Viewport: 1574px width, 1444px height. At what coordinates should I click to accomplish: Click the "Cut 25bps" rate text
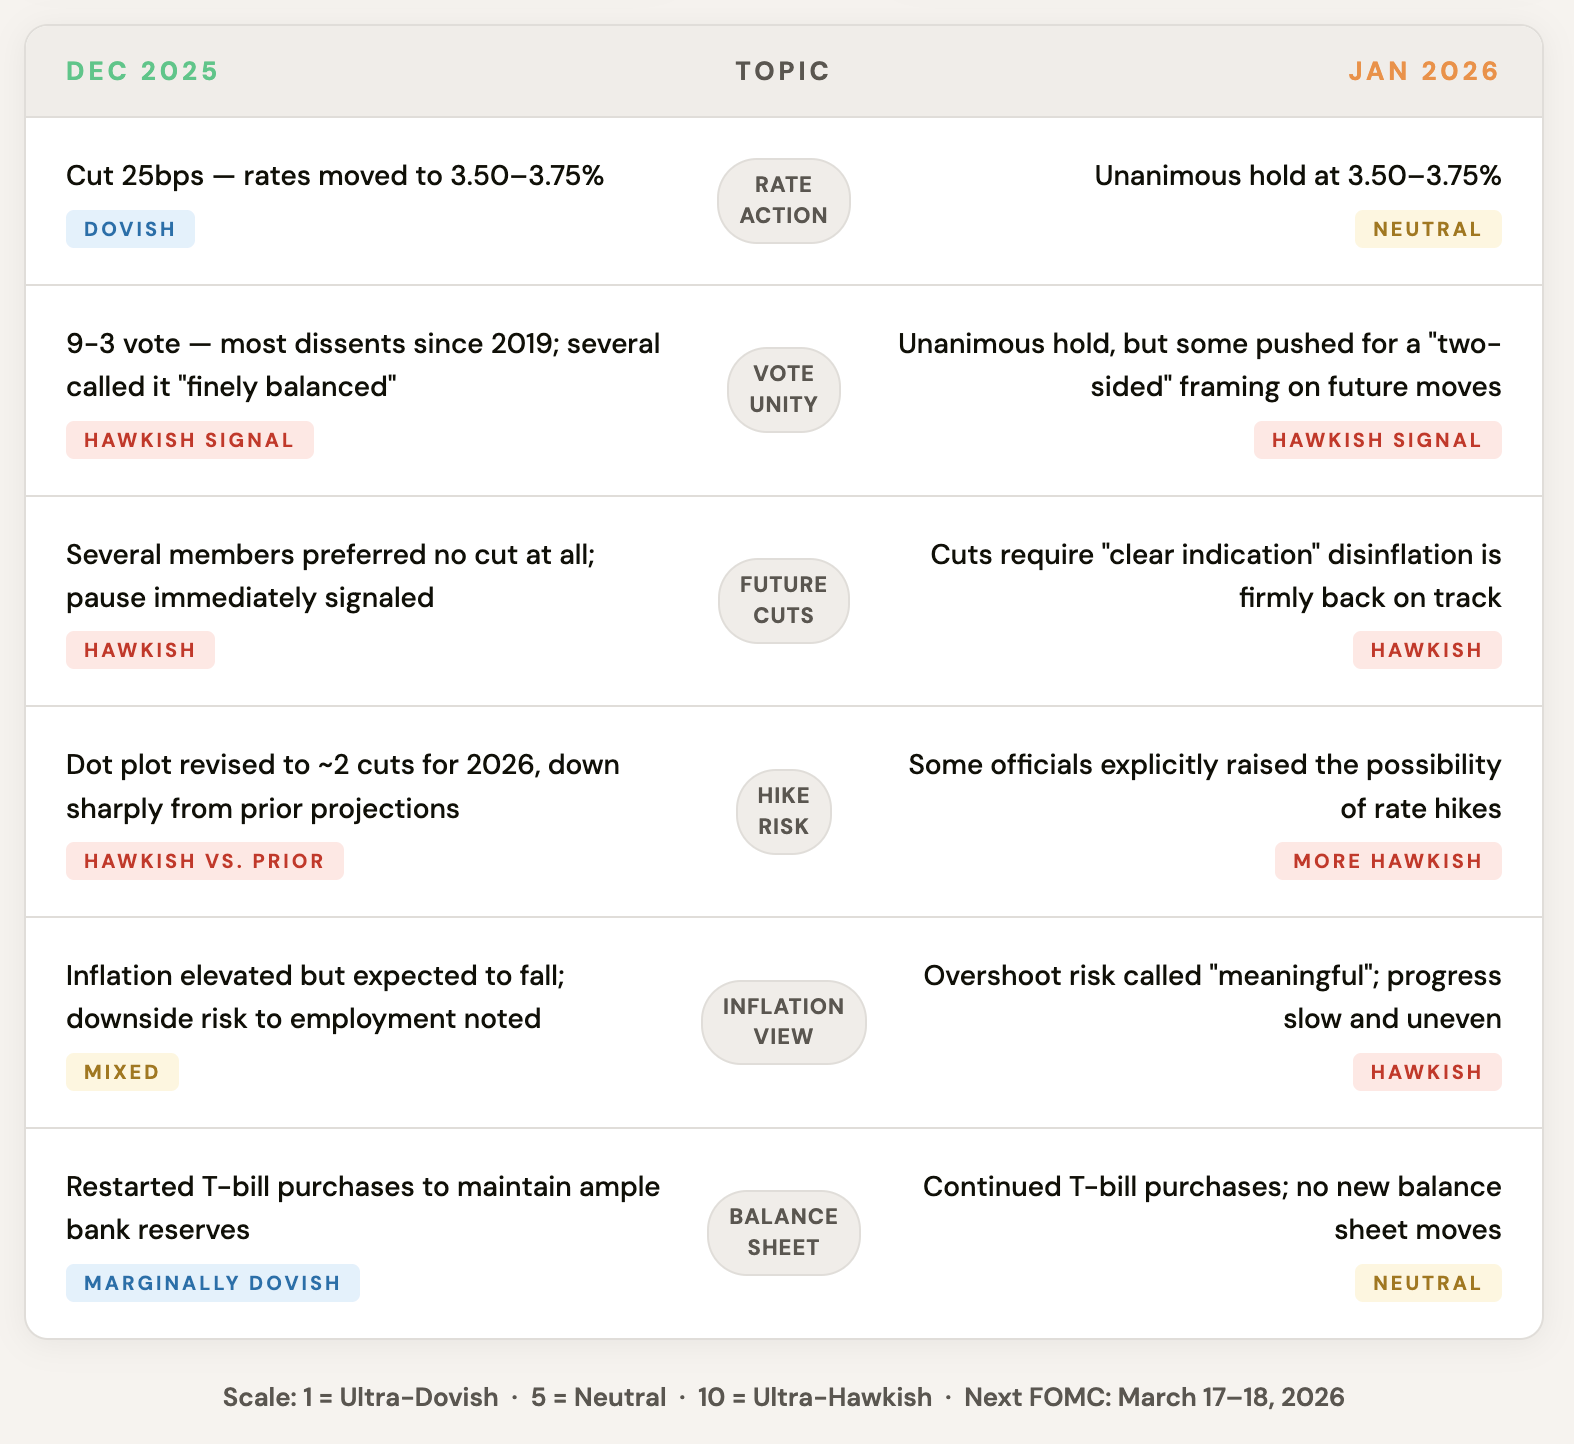coord(335,176)
